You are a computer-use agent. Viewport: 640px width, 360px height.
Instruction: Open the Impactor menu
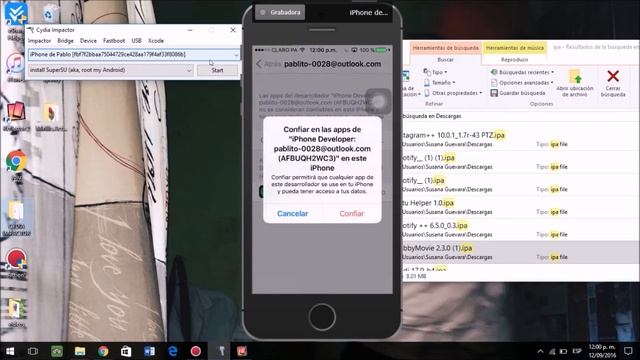click(40, 41)
